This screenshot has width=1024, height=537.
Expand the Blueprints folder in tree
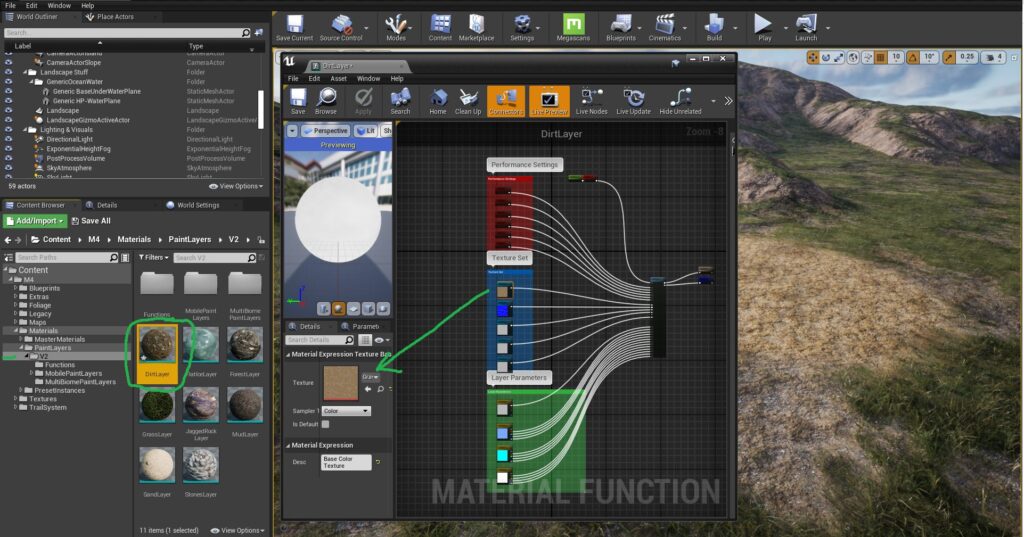[x=16, y=288]
